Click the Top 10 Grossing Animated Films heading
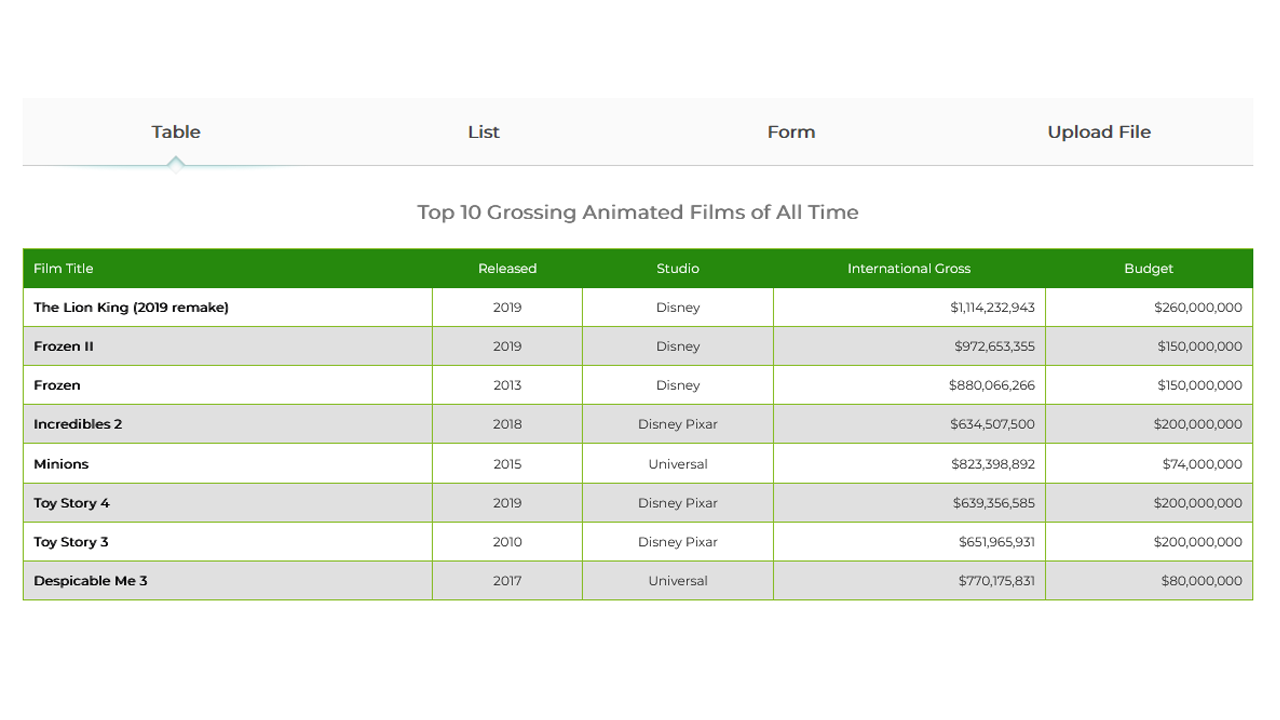 639,212
